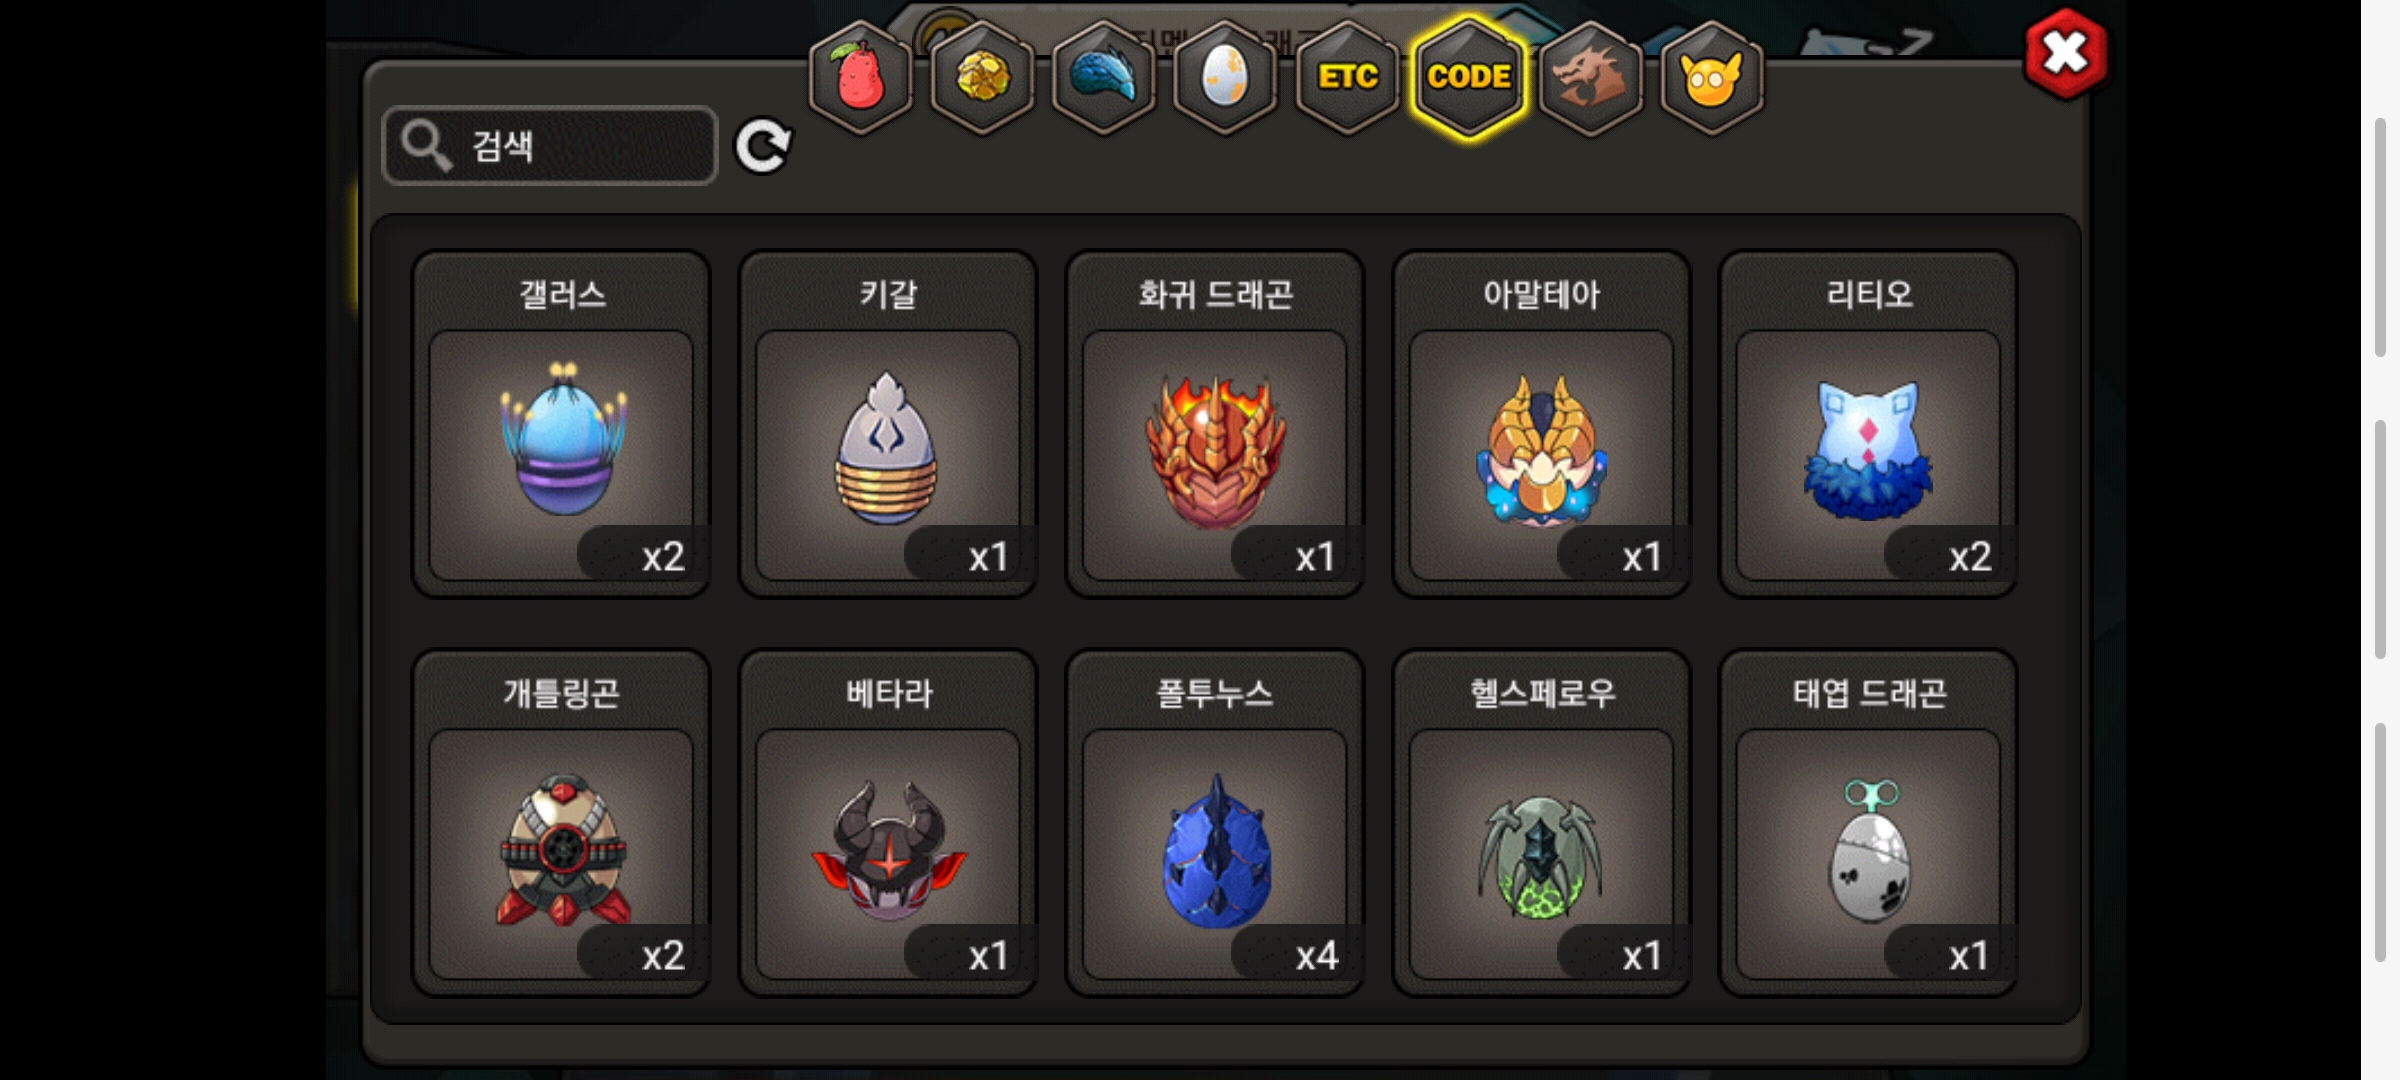
Task: Open the blue dragon head category tab
Action: click(x=1104, y=78)
